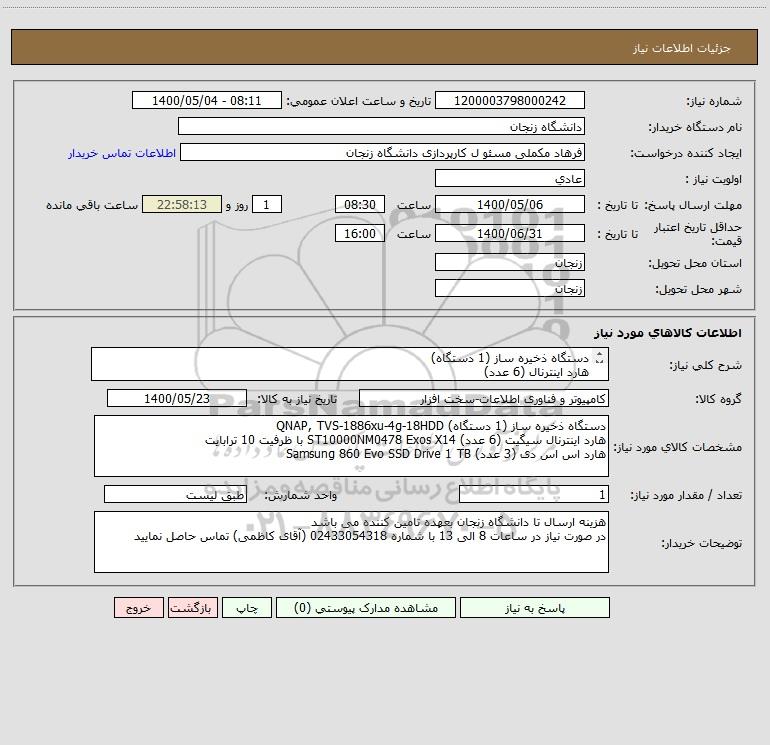
Task: Click the گروه کالا field
Action: (484, 398)
